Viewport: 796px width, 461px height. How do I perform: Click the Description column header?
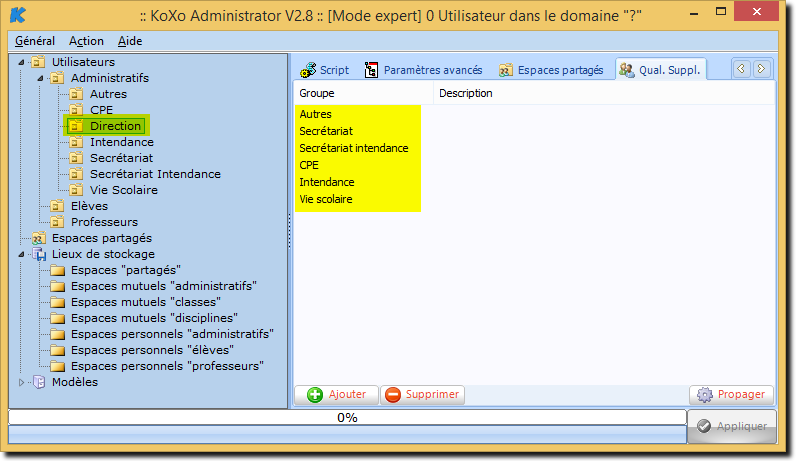pos(604,93)
